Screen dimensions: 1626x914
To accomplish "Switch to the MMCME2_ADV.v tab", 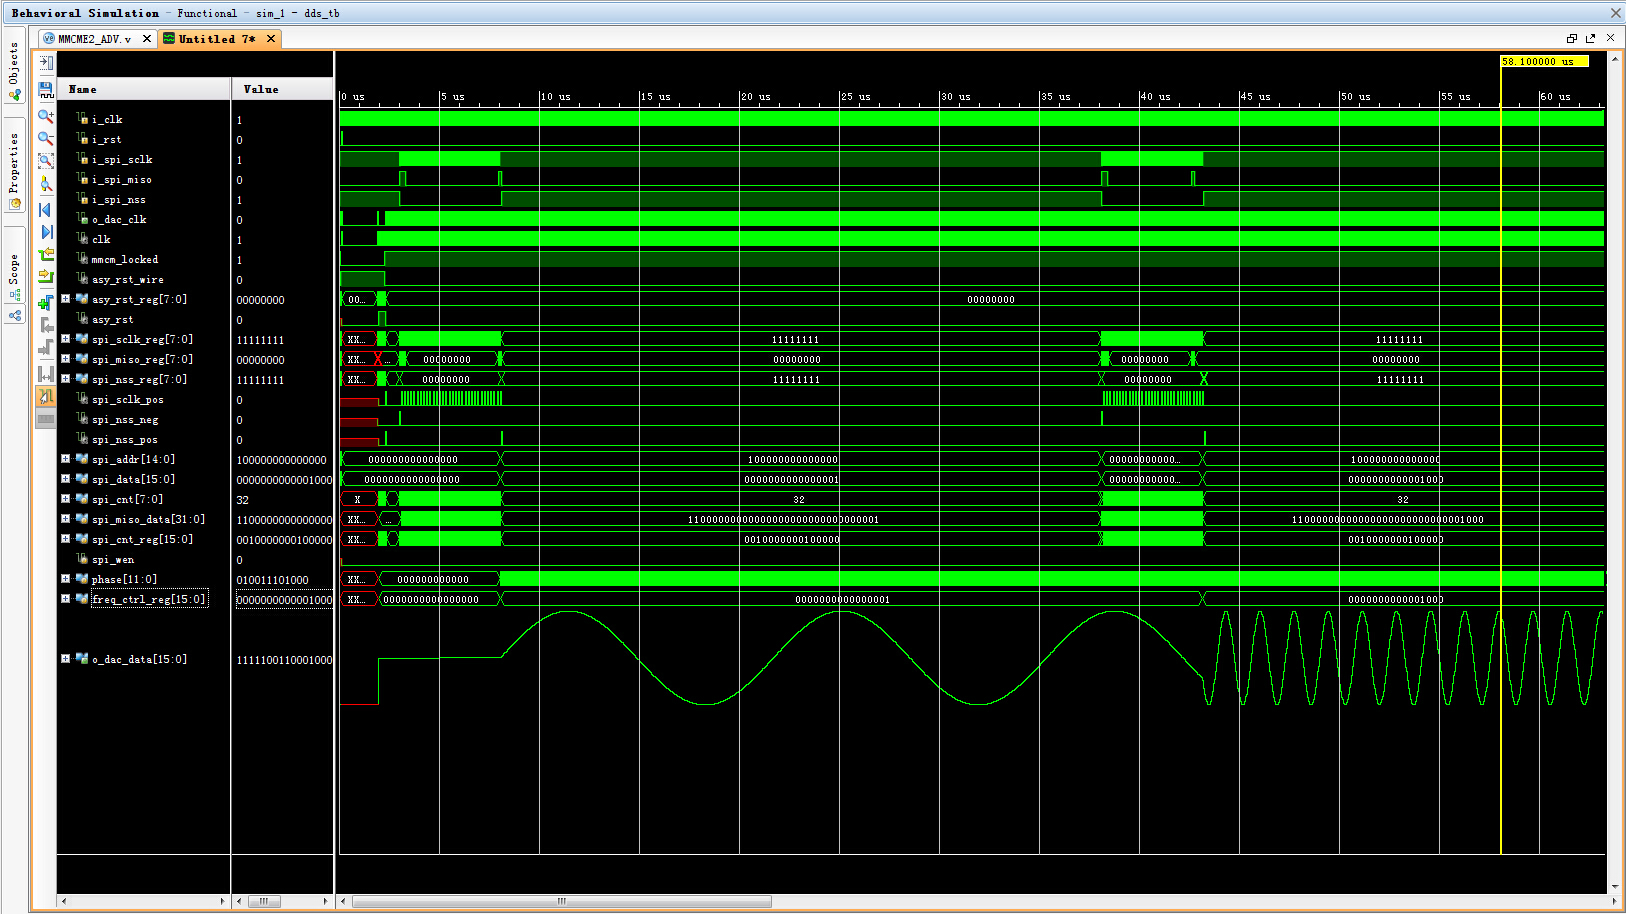I will [x=94, y=39].
